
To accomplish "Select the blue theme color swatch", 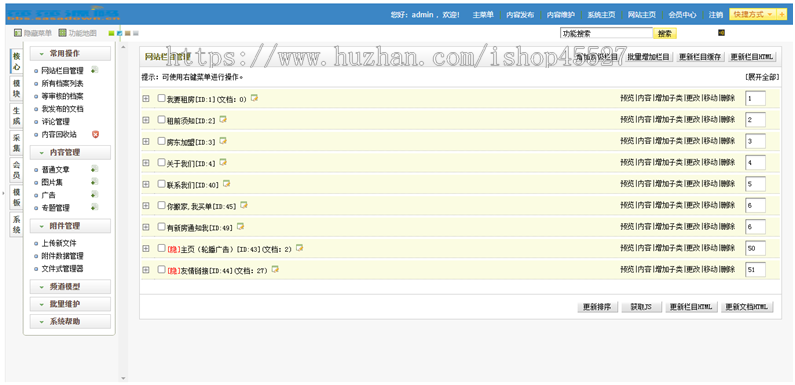I will click(120, 33).
